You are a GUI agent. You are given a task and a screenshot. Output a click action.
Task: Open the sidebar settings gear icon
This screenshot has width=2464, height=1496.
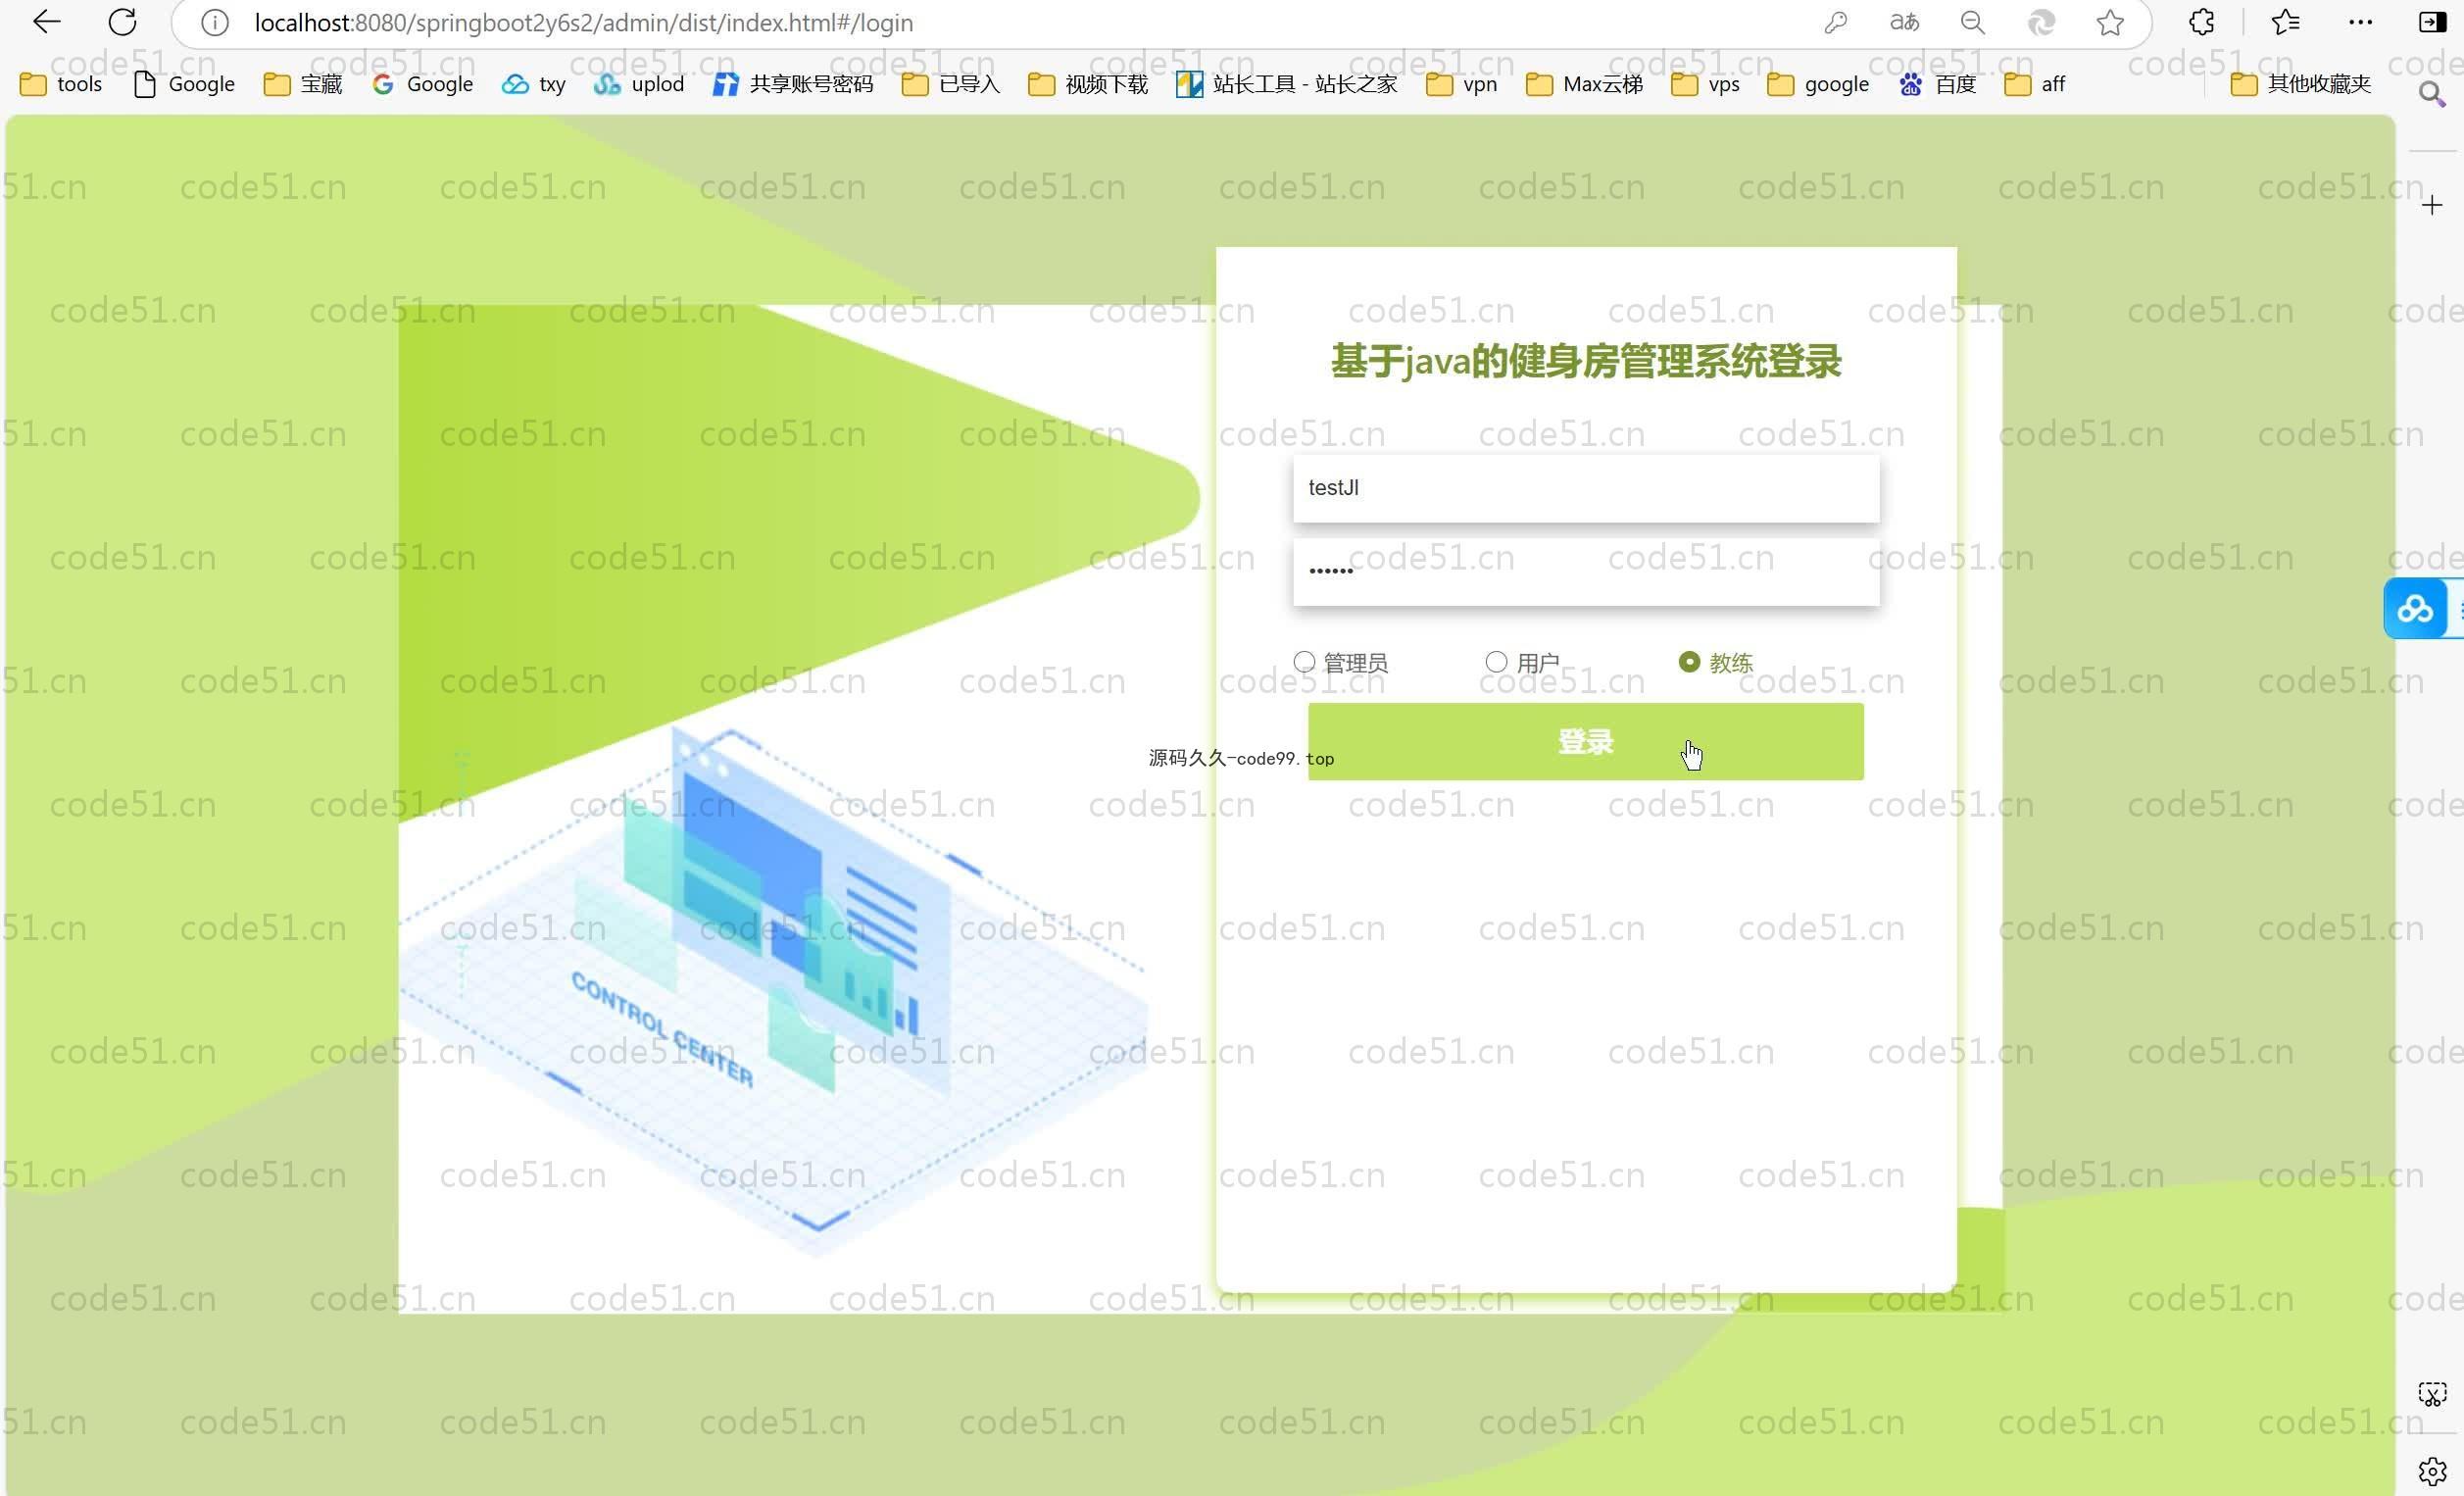[x=2432, y=1471]
